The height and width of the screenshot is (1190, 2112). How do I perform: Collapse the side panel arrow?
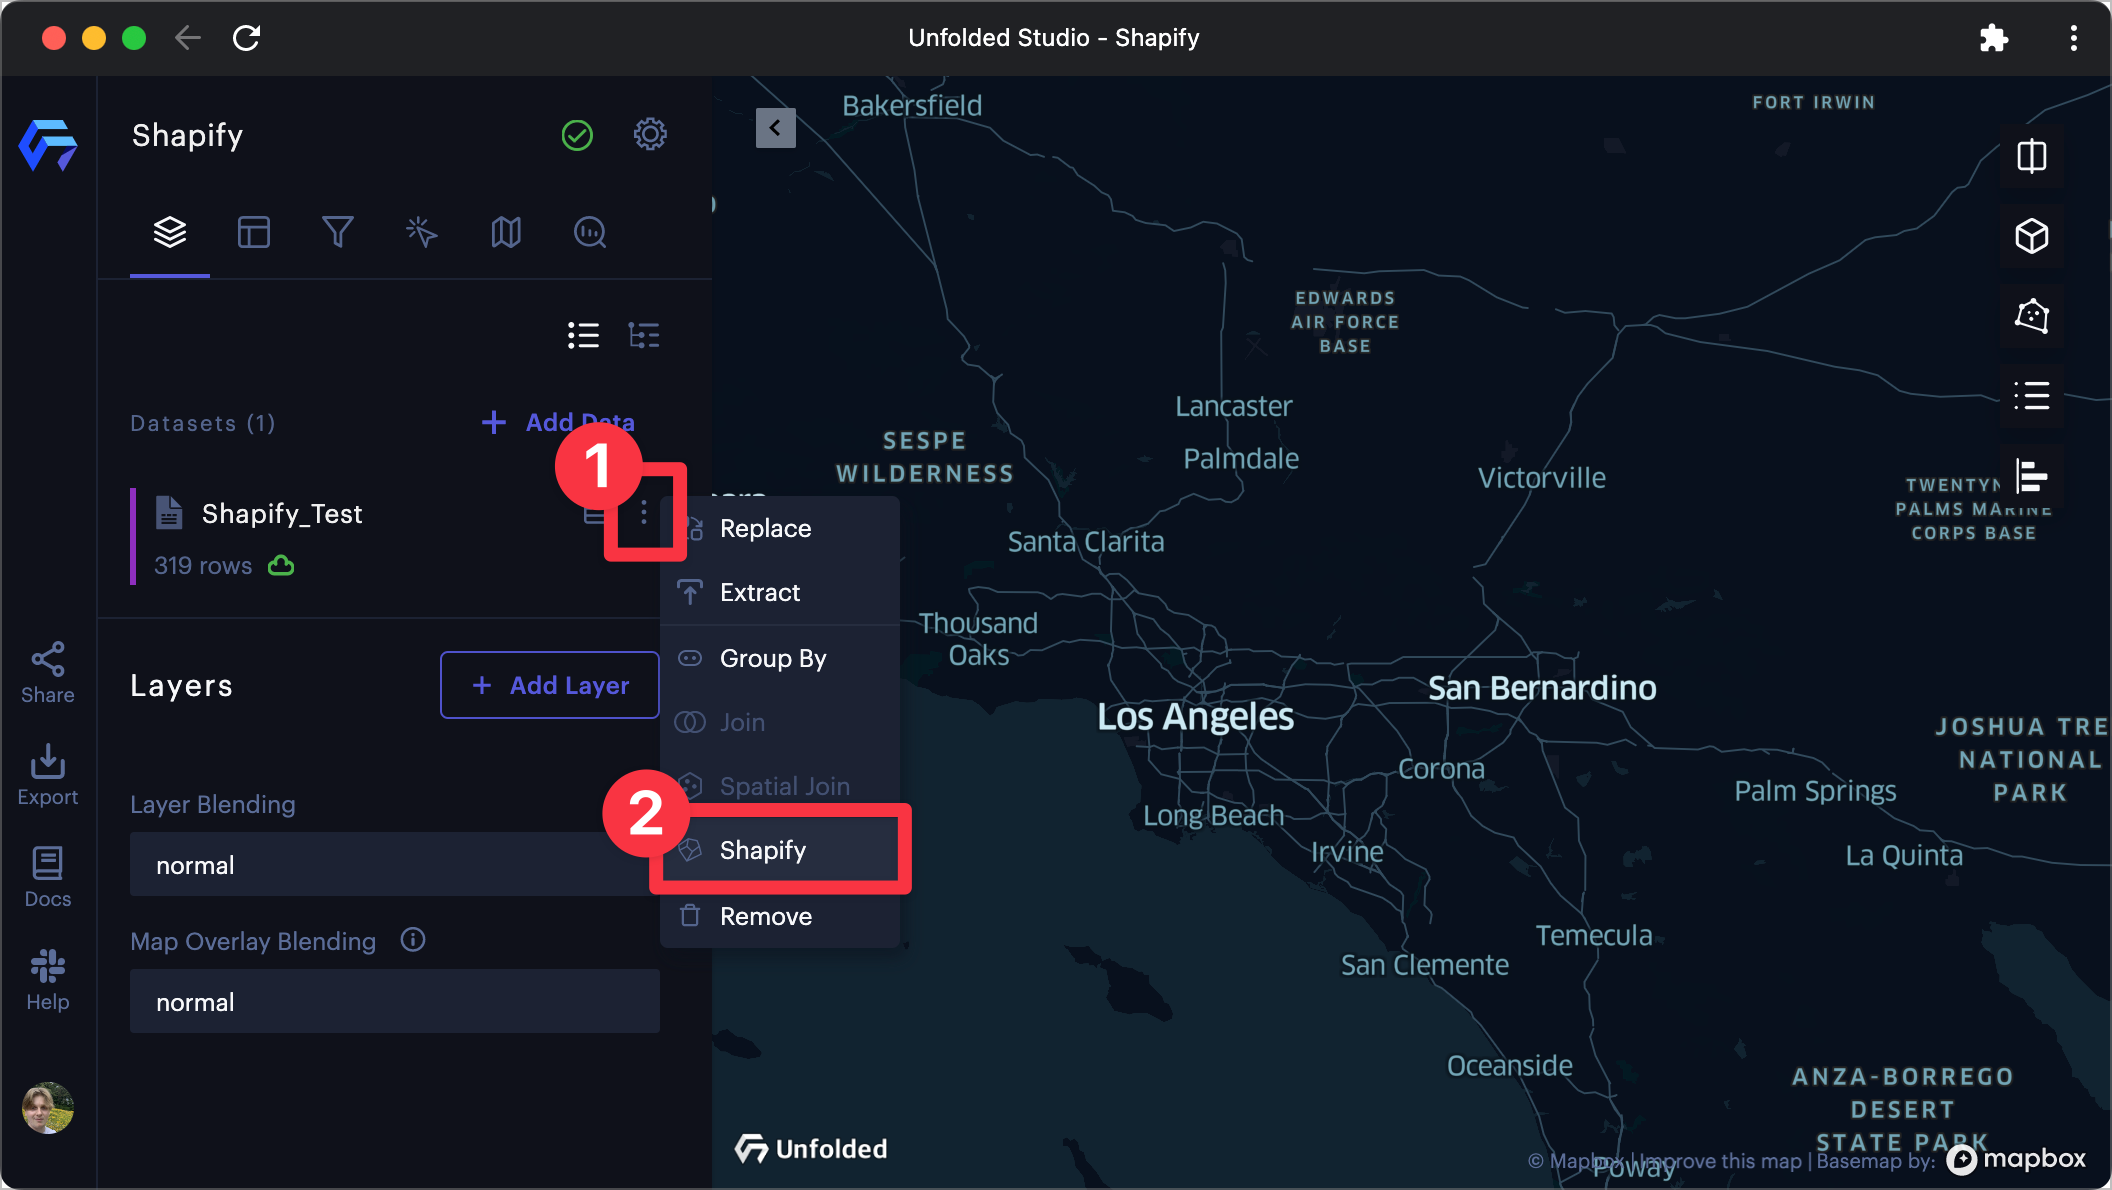click(x=775, y=128)
